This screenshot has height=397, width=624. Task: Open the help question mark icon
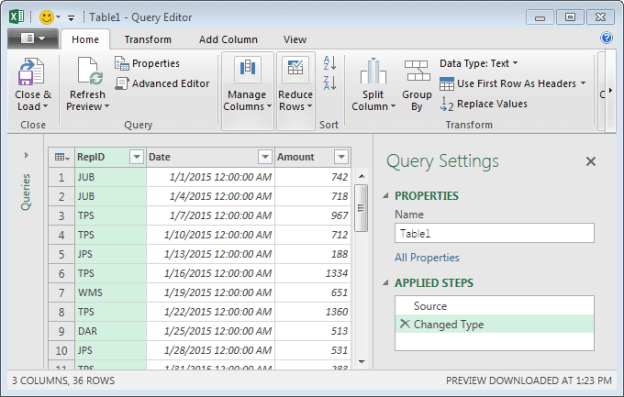[x=606, y=38]
